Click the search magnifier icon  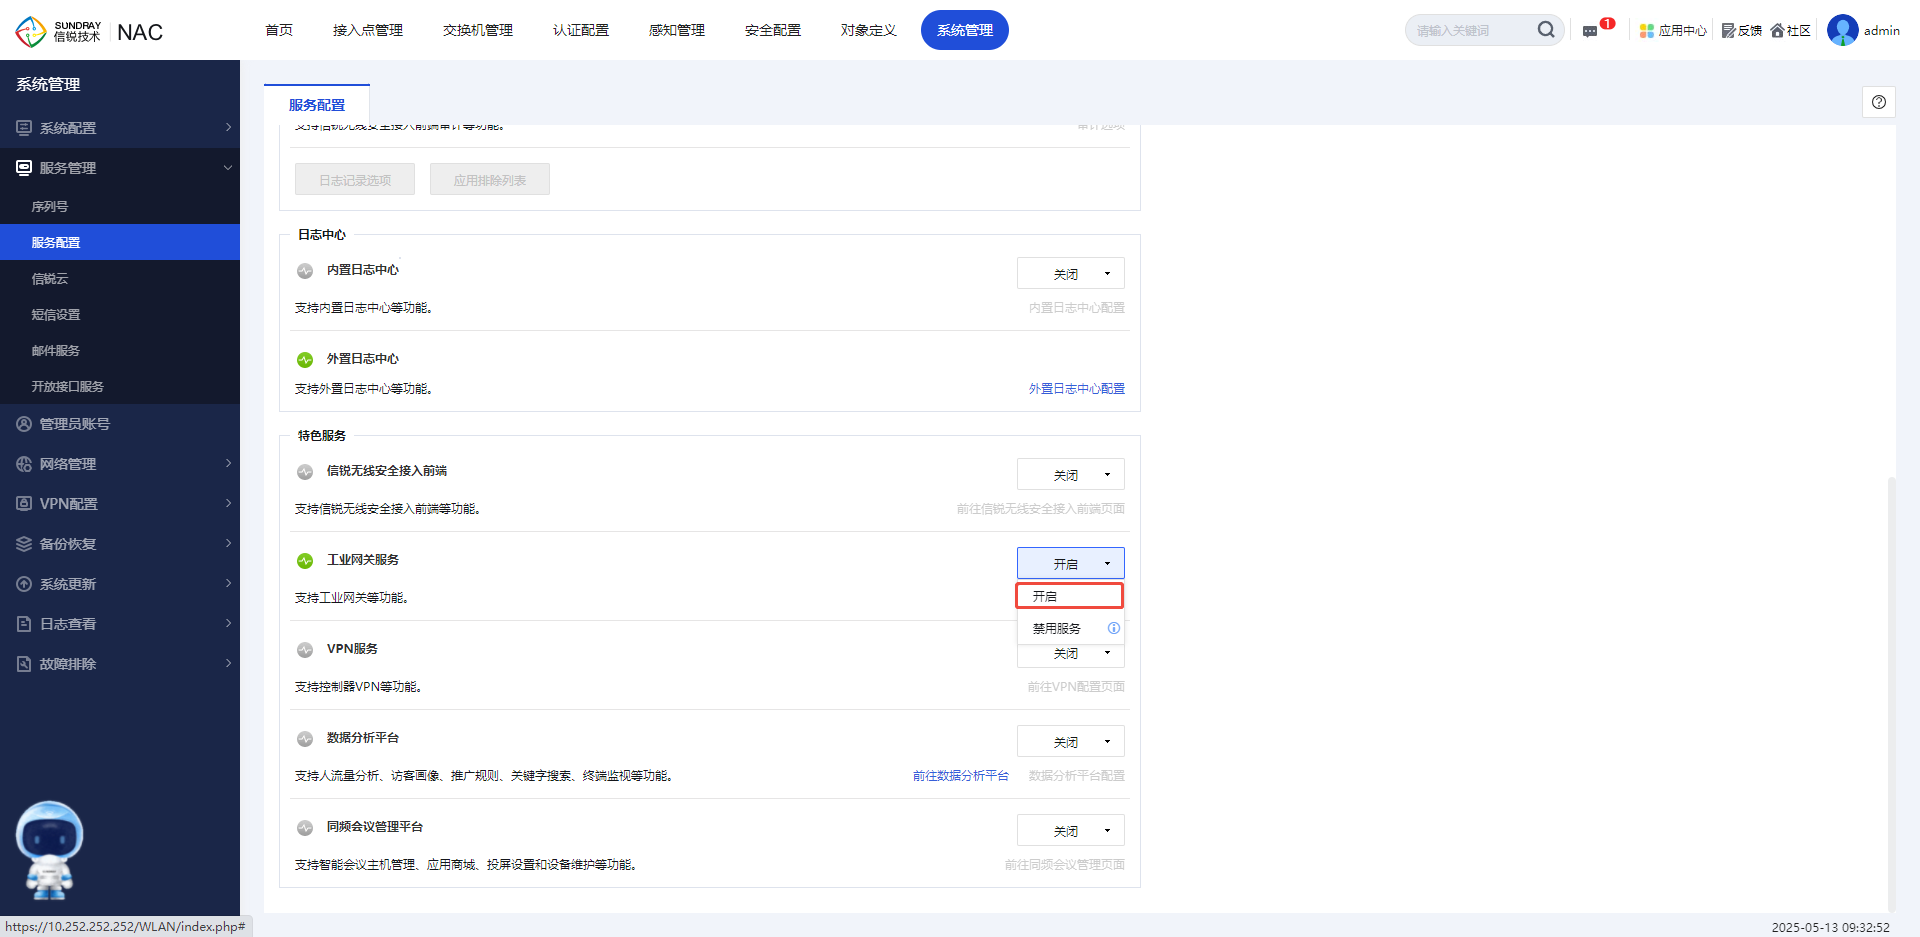point(1546,30)
